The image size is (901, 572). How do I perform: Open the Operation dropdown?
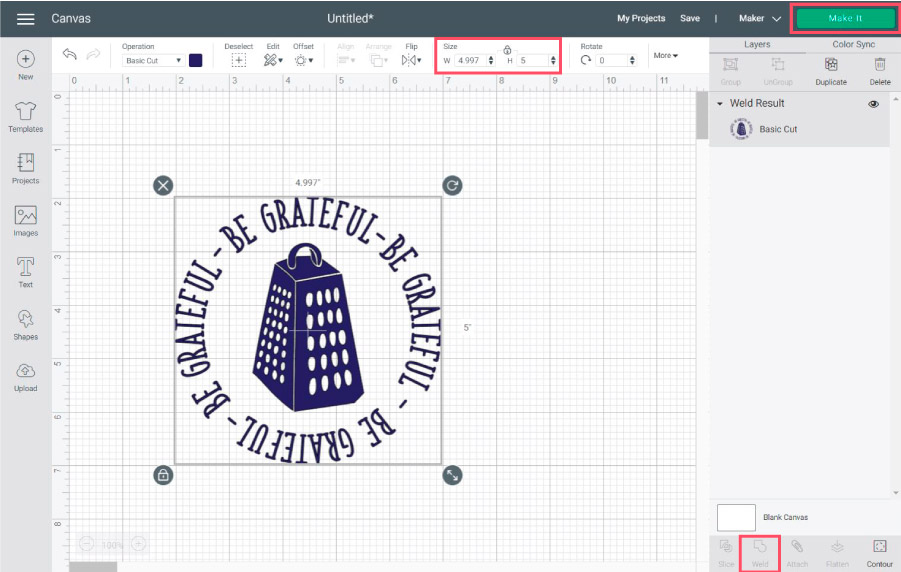click(153, 61)
